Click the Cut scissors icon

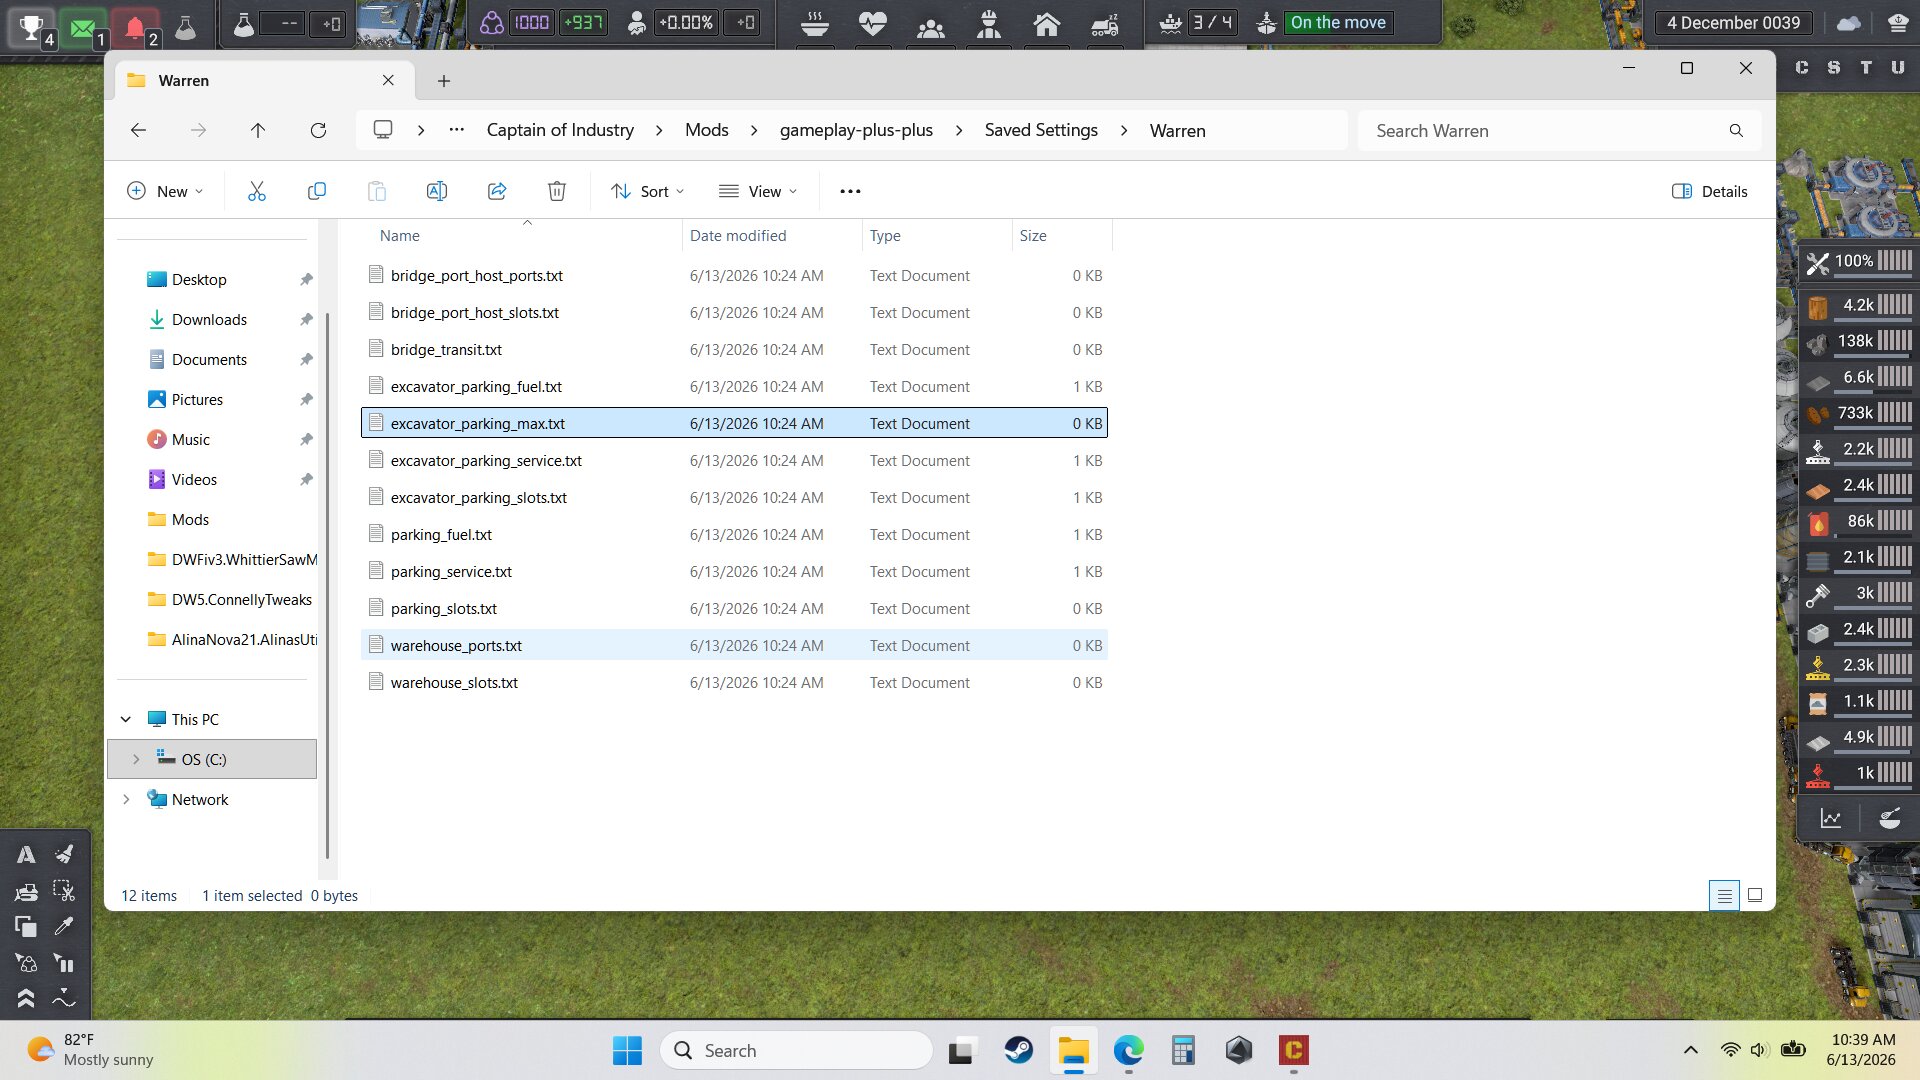[257, 191]
